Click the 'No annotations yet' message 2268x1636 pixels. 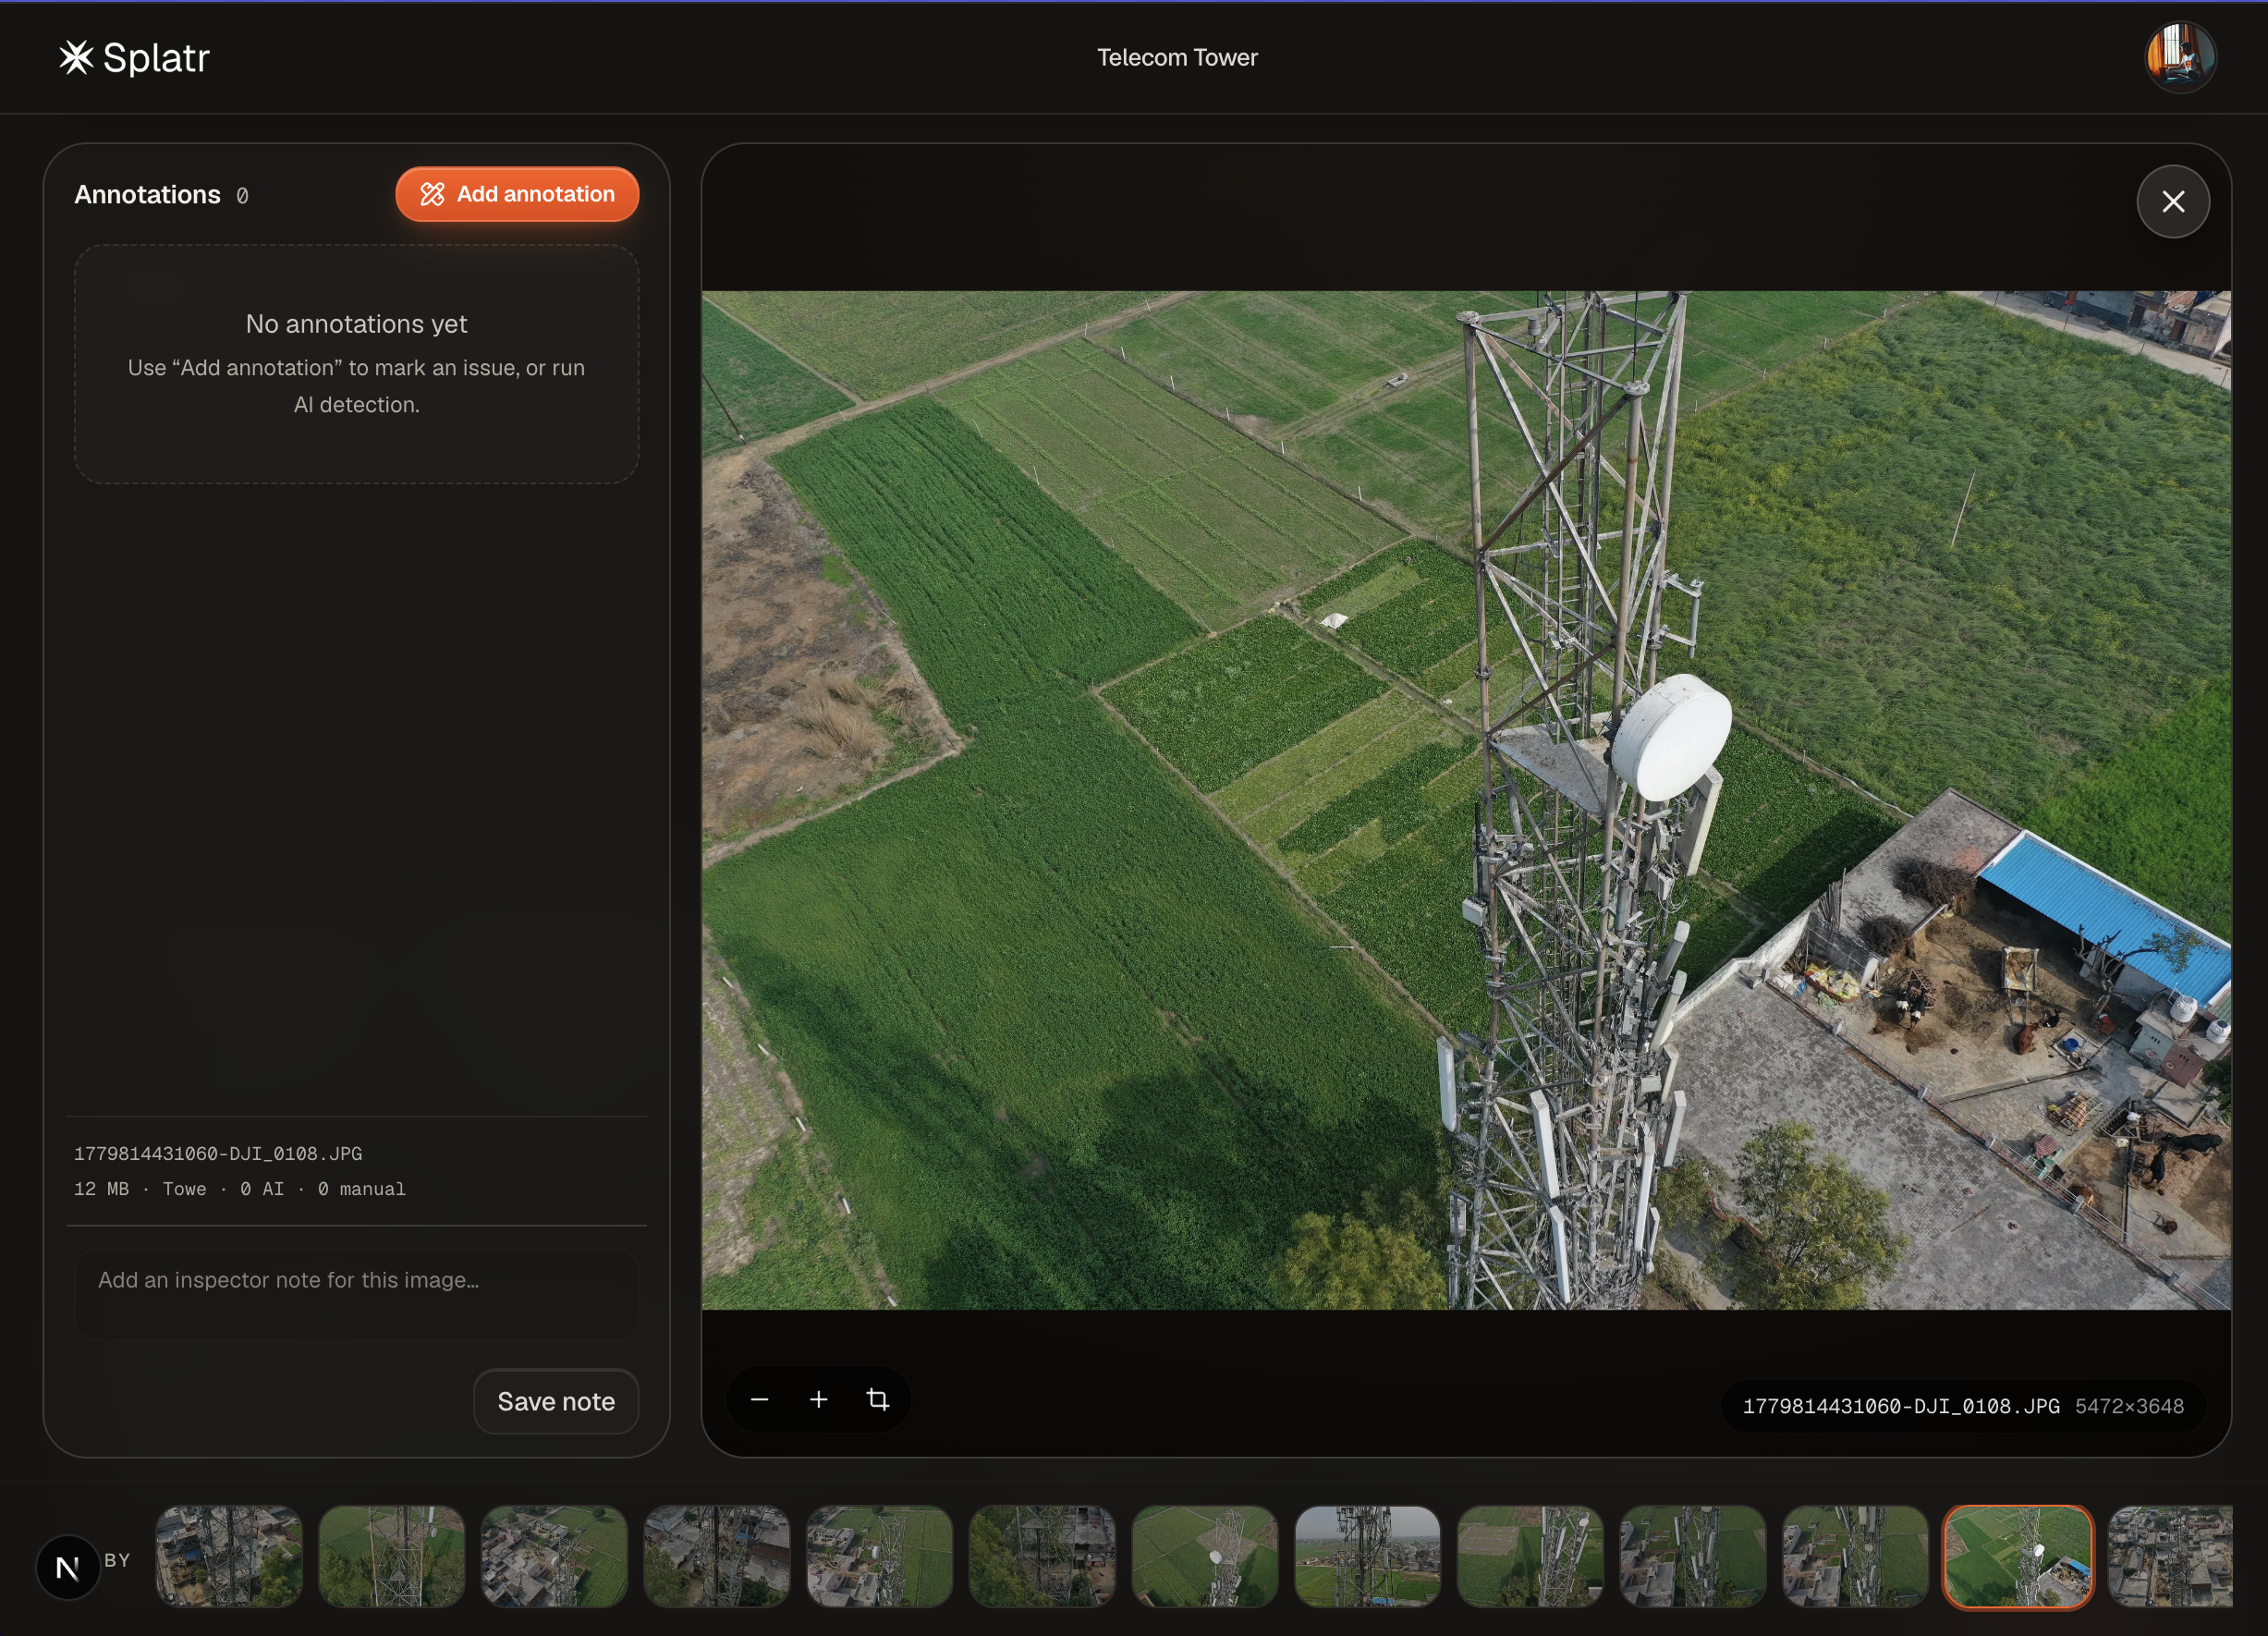[357, 324]
